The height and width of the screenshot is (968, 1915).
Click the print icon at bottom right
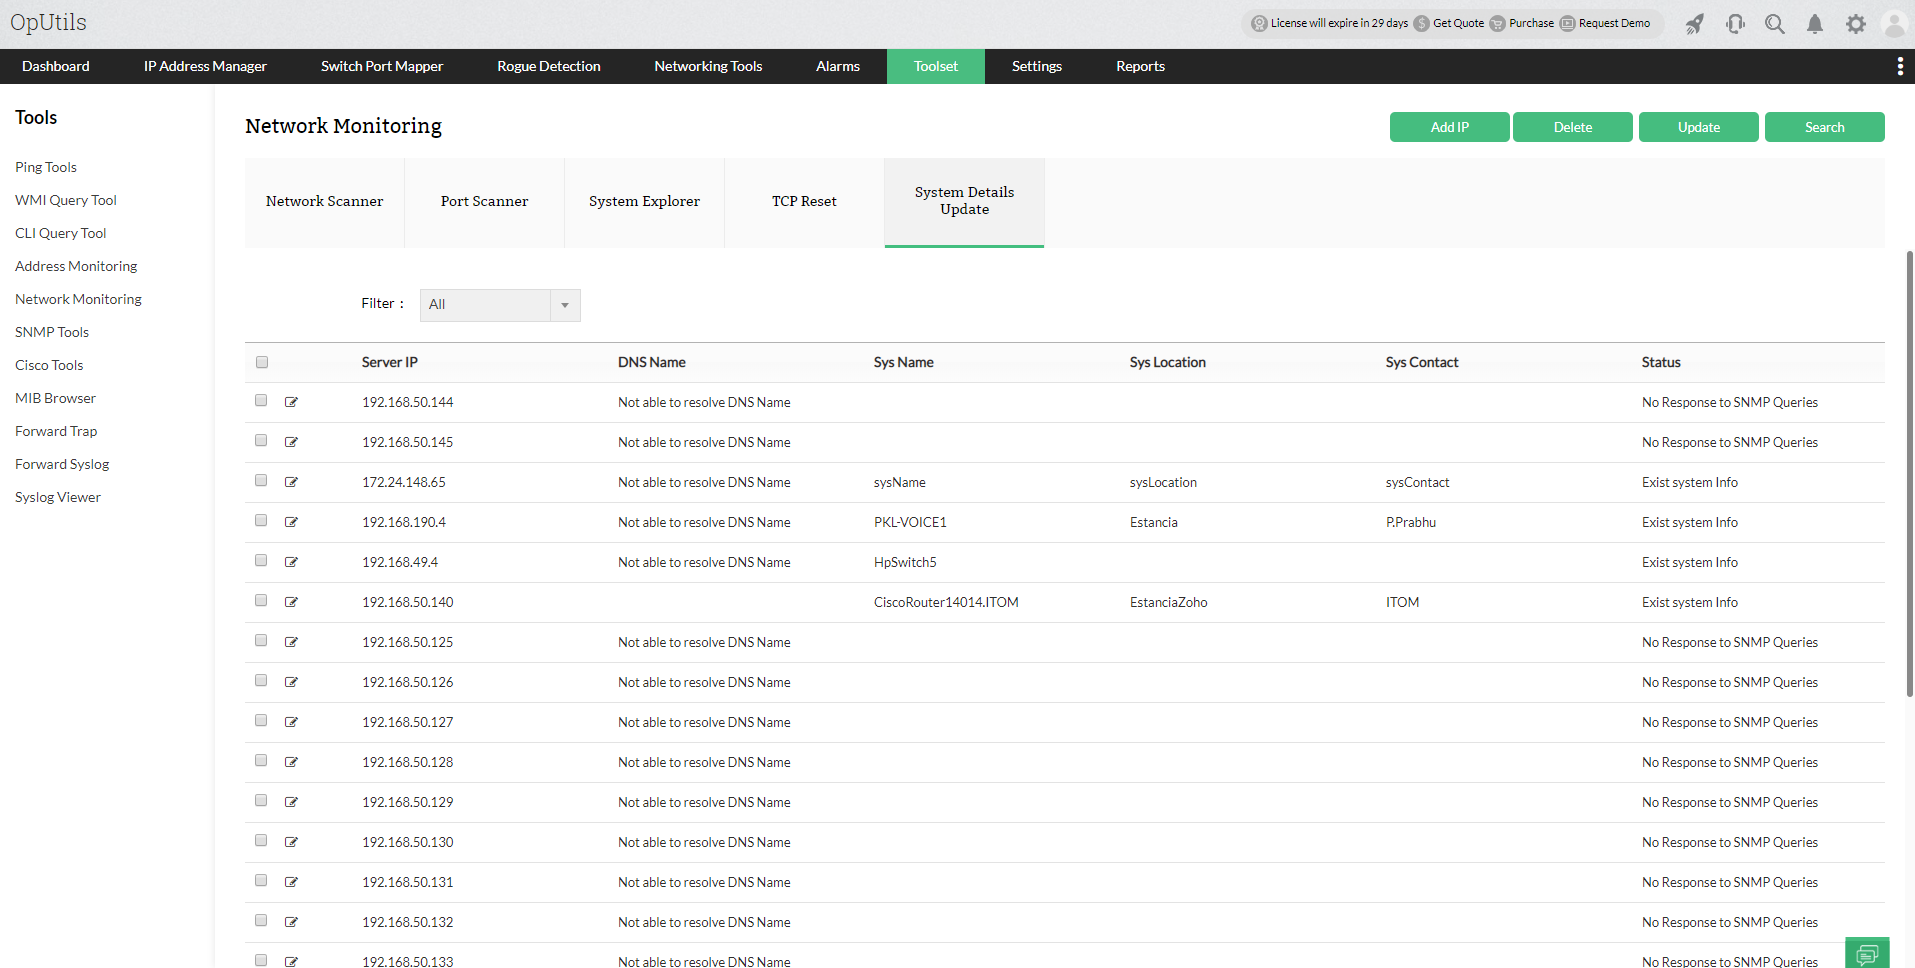tap(1868, 953)
